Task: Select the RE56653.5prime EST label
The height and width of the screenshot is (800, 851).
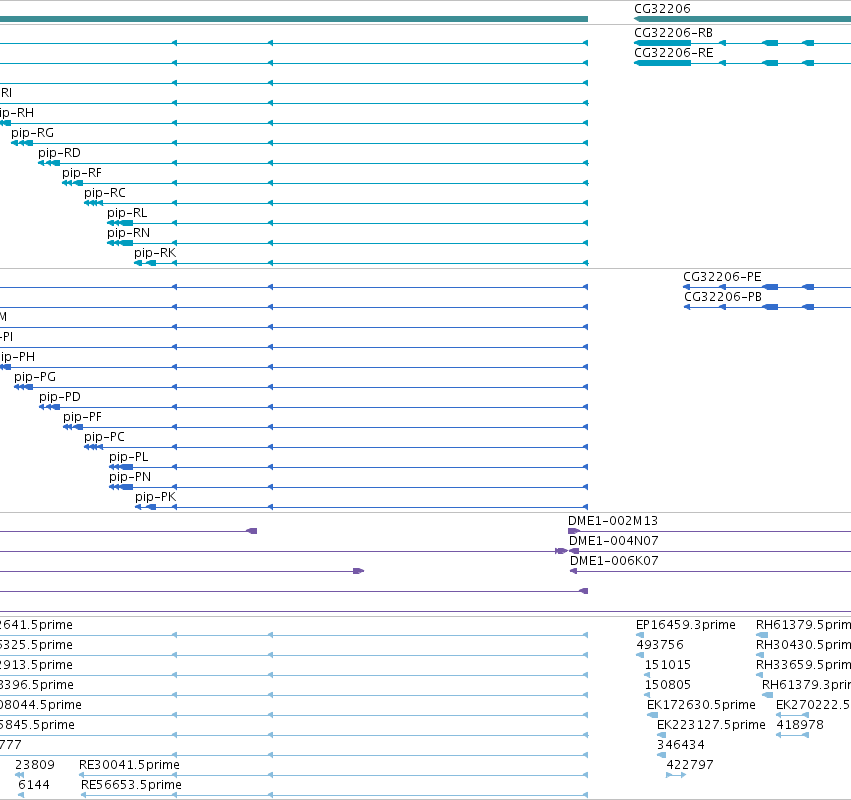Action: click(x=131, y=785)
